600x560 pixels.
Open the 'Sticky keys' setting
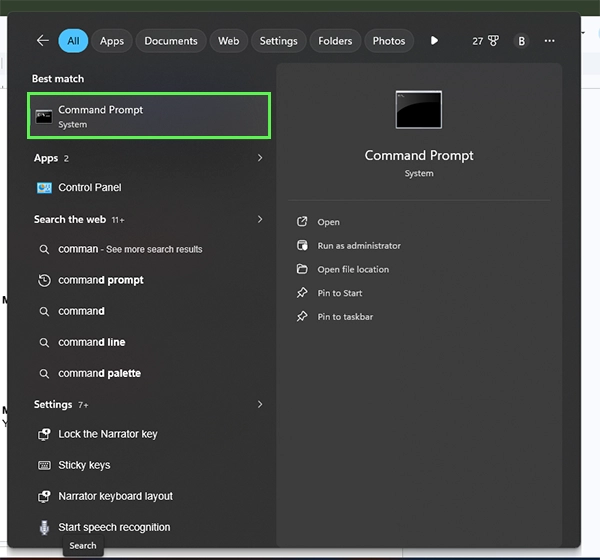click(149, 465)
